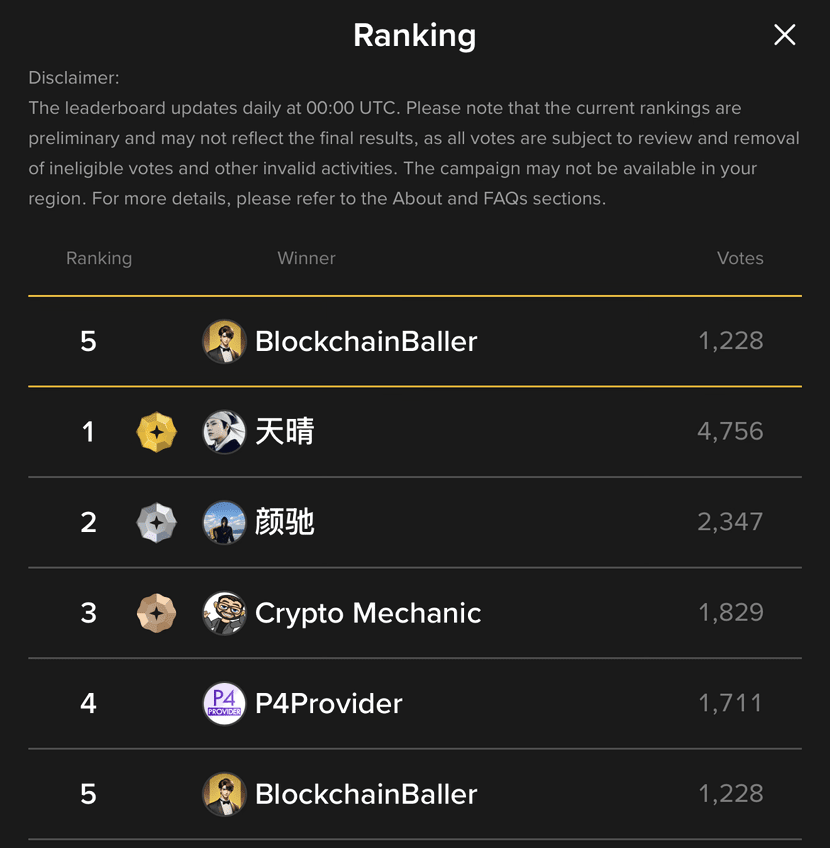Click the Winner column header
Viewport: 830px width, 848px height.
pyautogui.click(x=307, y=258)
